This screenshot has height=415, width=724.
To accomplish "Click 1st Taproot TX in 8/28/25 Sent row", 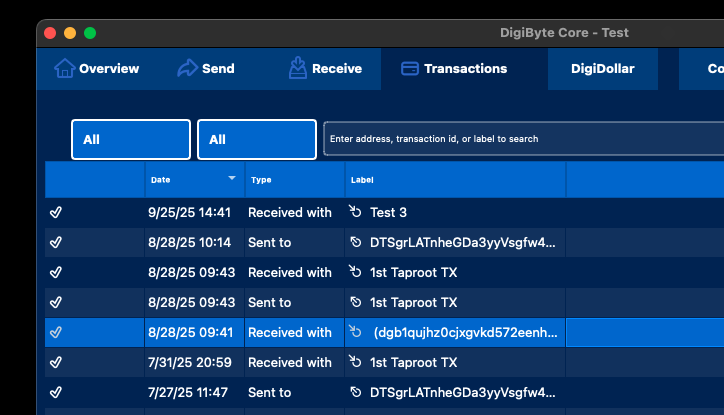I will (x=414, y=302).
